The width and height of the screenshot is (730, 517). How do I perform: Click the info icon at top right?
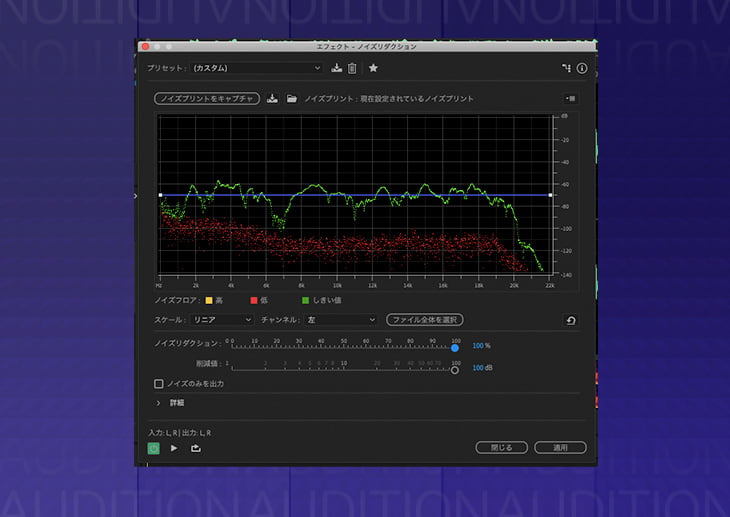point(582,68)
